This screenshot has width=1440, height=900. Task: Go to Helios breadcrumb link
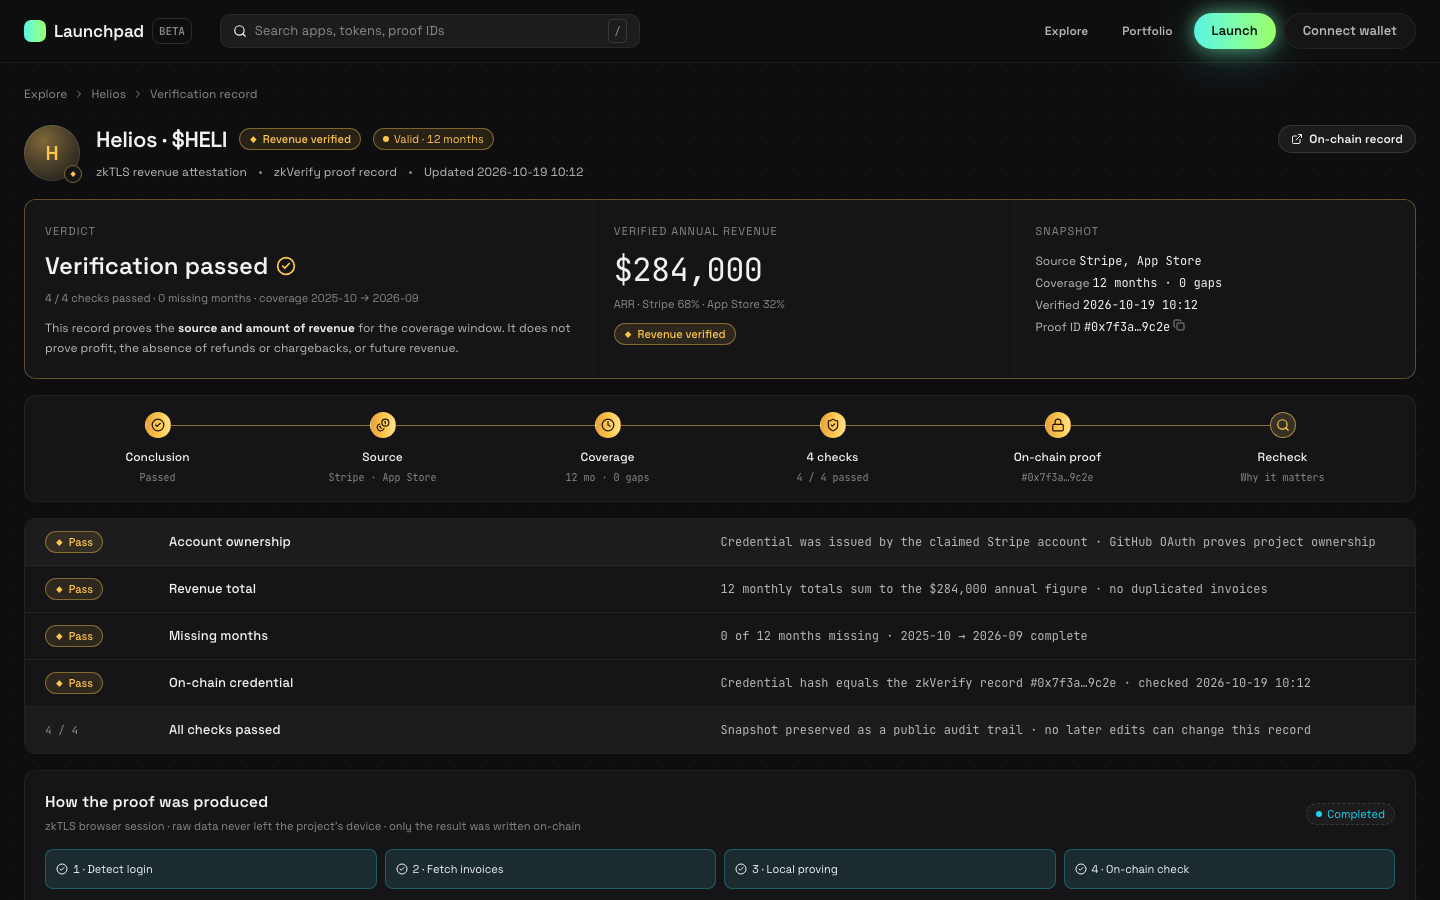point(108,94)
